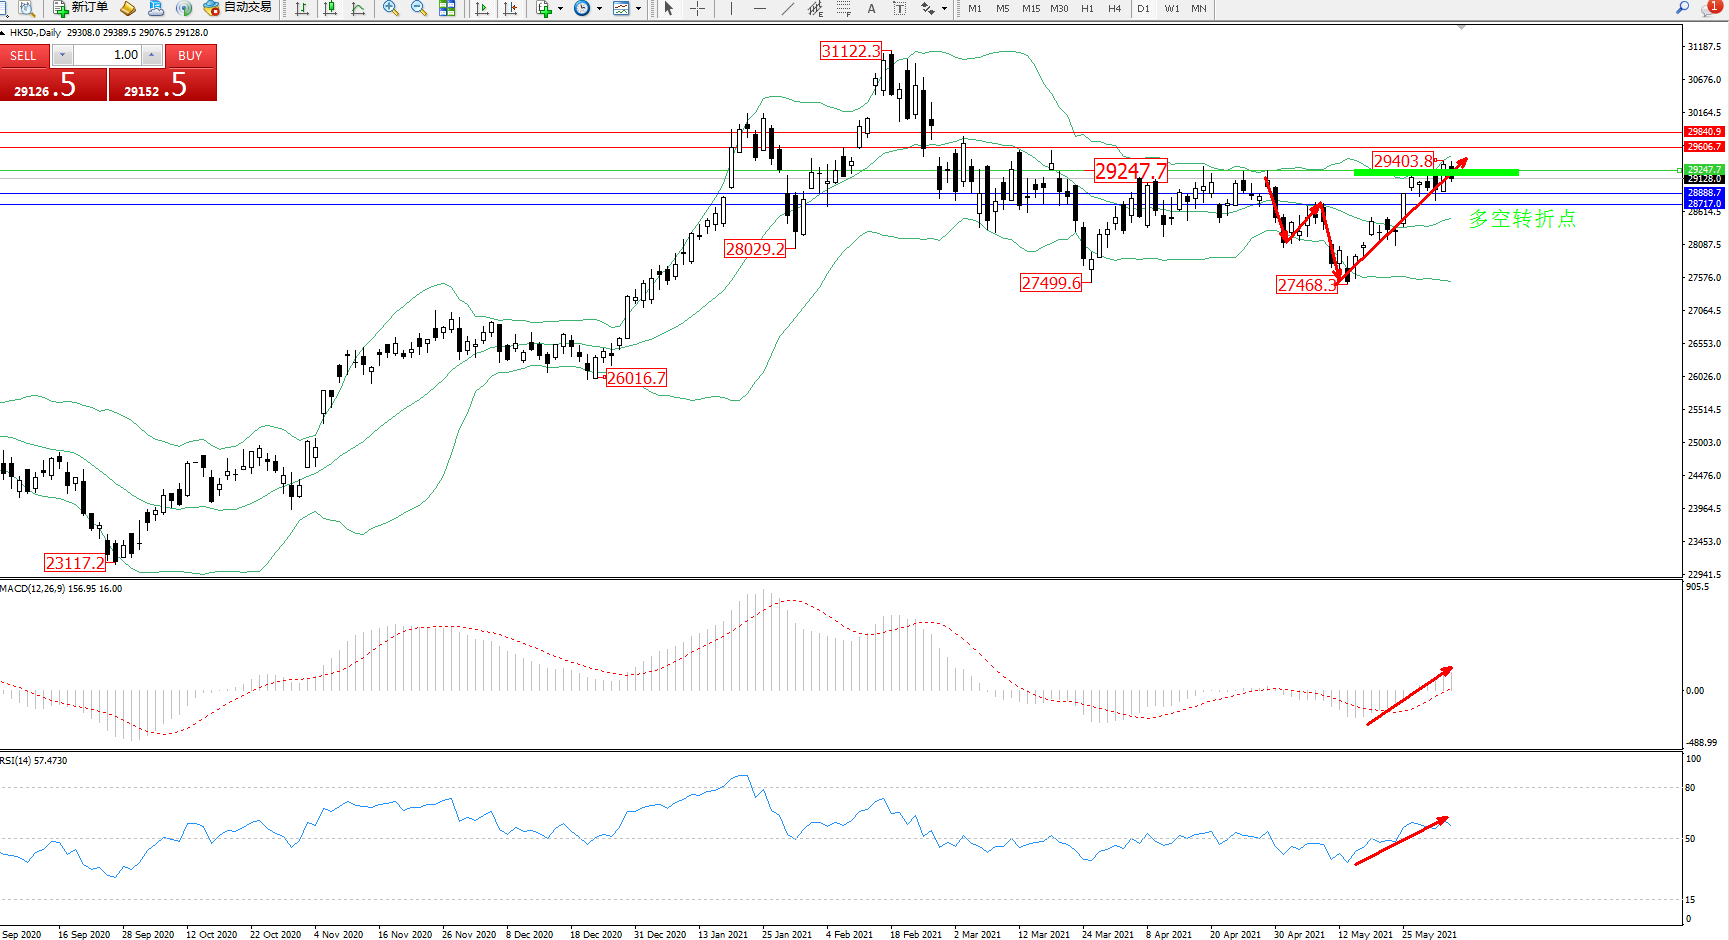Click the zoom in magnifier icon
Screen dimensions: 1729x940
(391, 8)
